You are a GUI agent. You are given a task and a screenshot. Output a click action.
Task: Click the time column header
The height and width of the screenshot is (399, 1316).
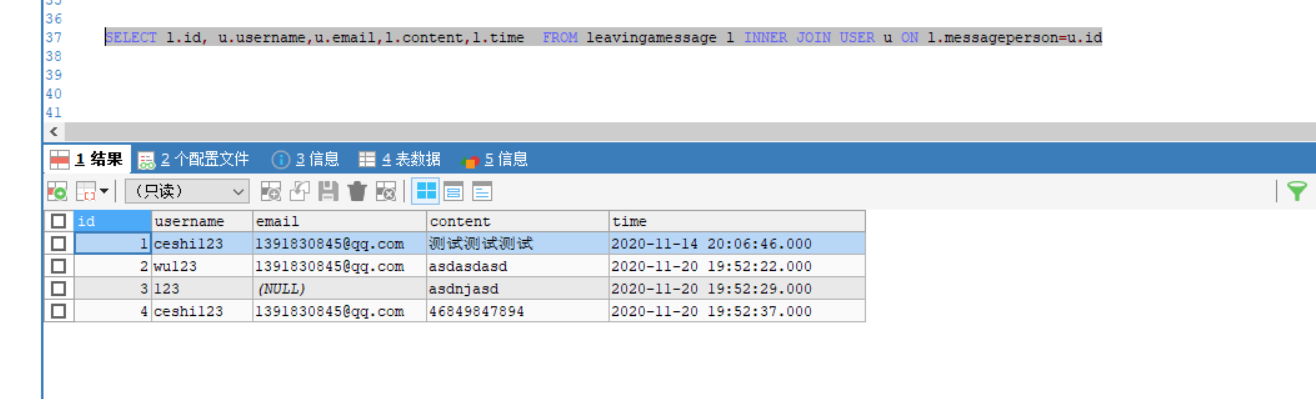point(737,221)
